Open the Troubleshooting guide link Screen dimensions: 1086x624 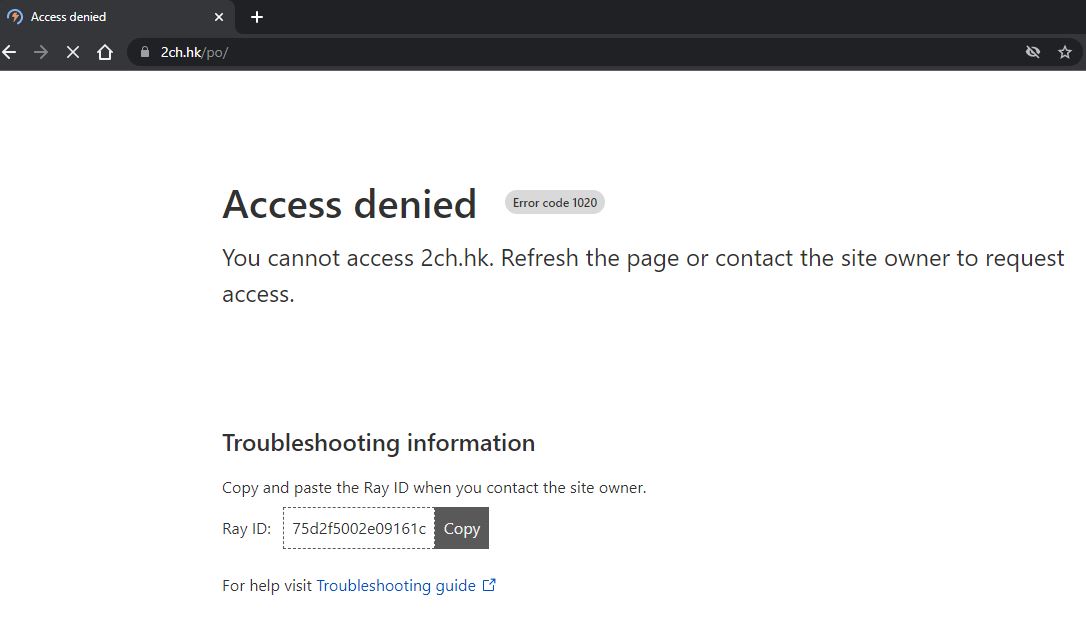396,585
